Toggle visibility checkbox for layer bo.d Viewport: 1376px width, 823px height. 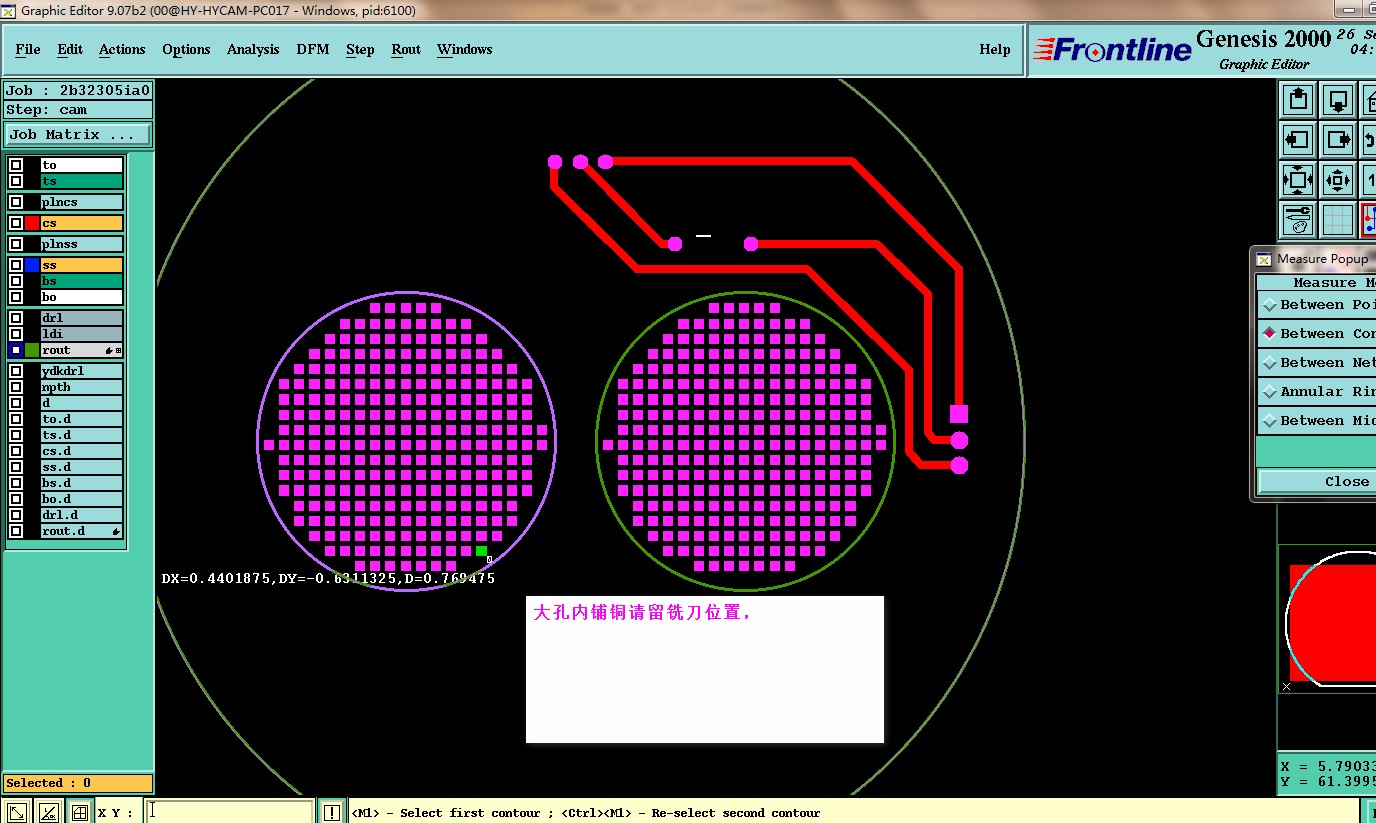(x=16, y=499)
